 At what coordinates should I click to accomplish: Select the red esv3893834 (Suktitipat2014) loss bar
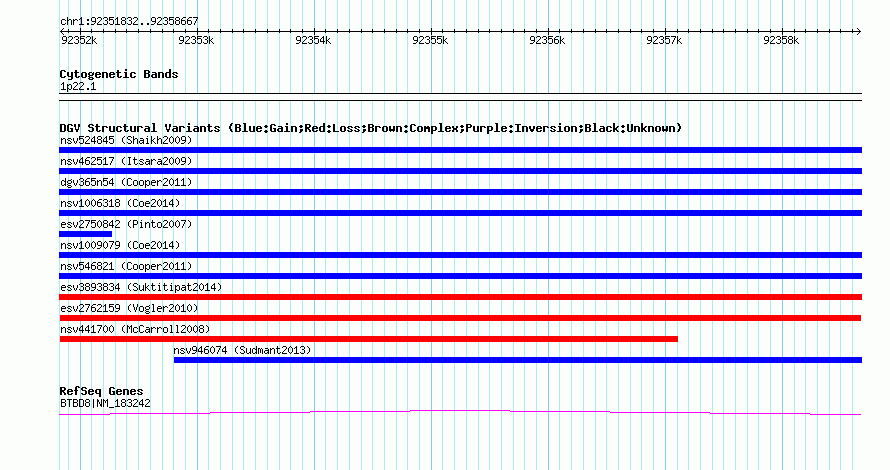460,297
